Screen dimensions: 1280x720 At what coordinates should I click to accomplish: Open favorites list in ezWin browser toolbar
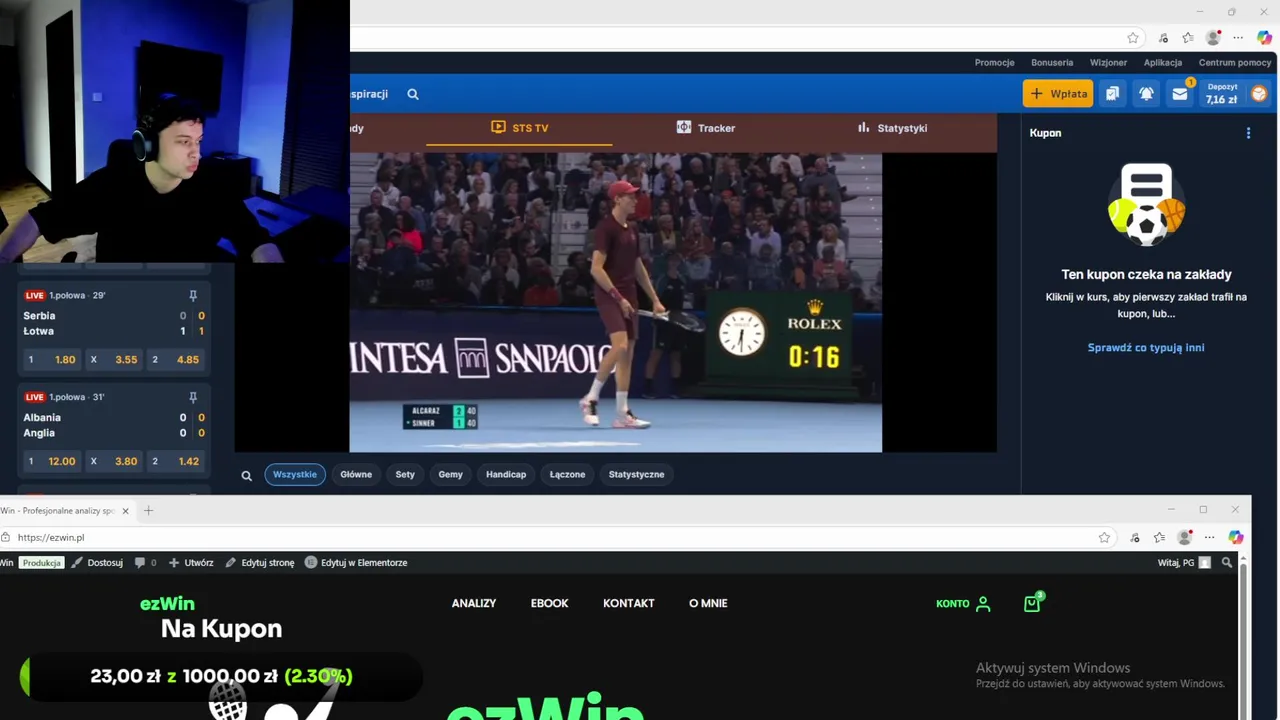1159,537
